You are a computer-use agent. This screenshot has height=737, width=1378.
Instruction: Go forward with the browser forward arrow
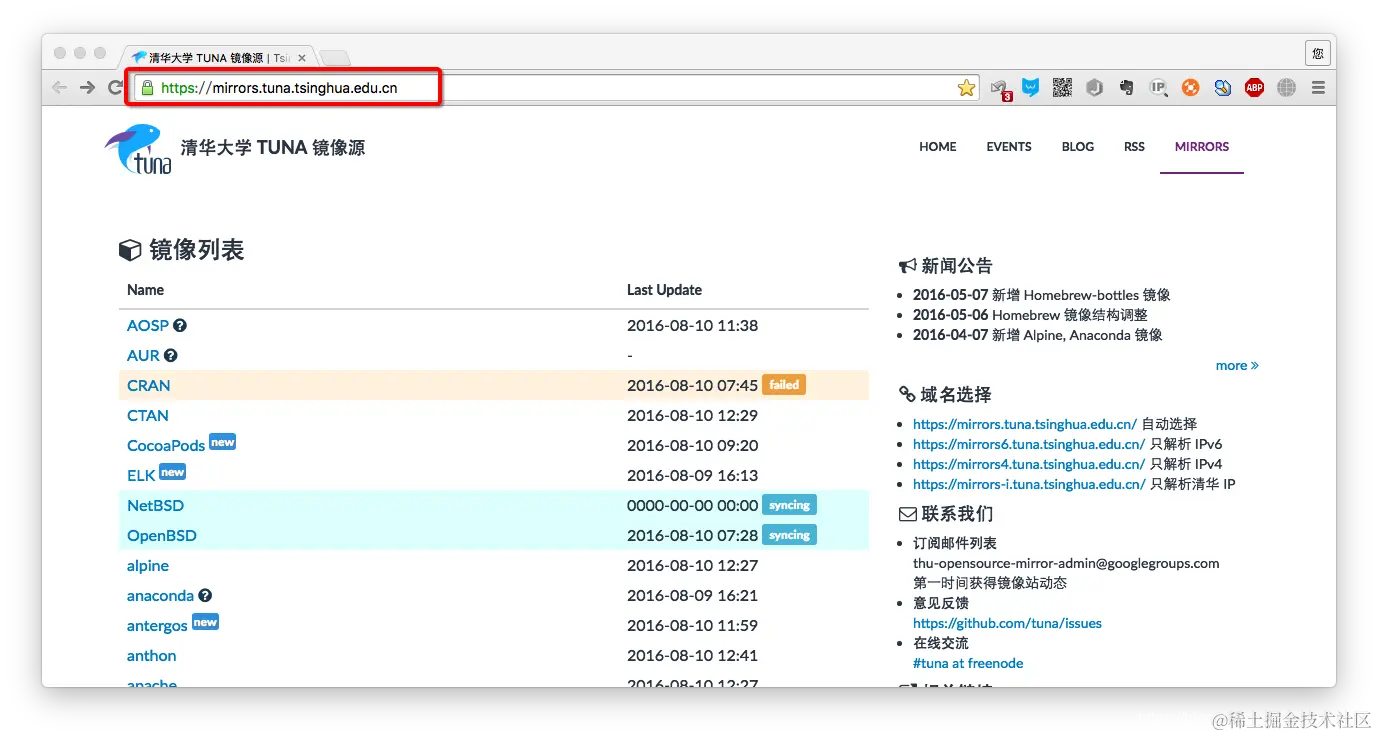click(x=88, y=88)
